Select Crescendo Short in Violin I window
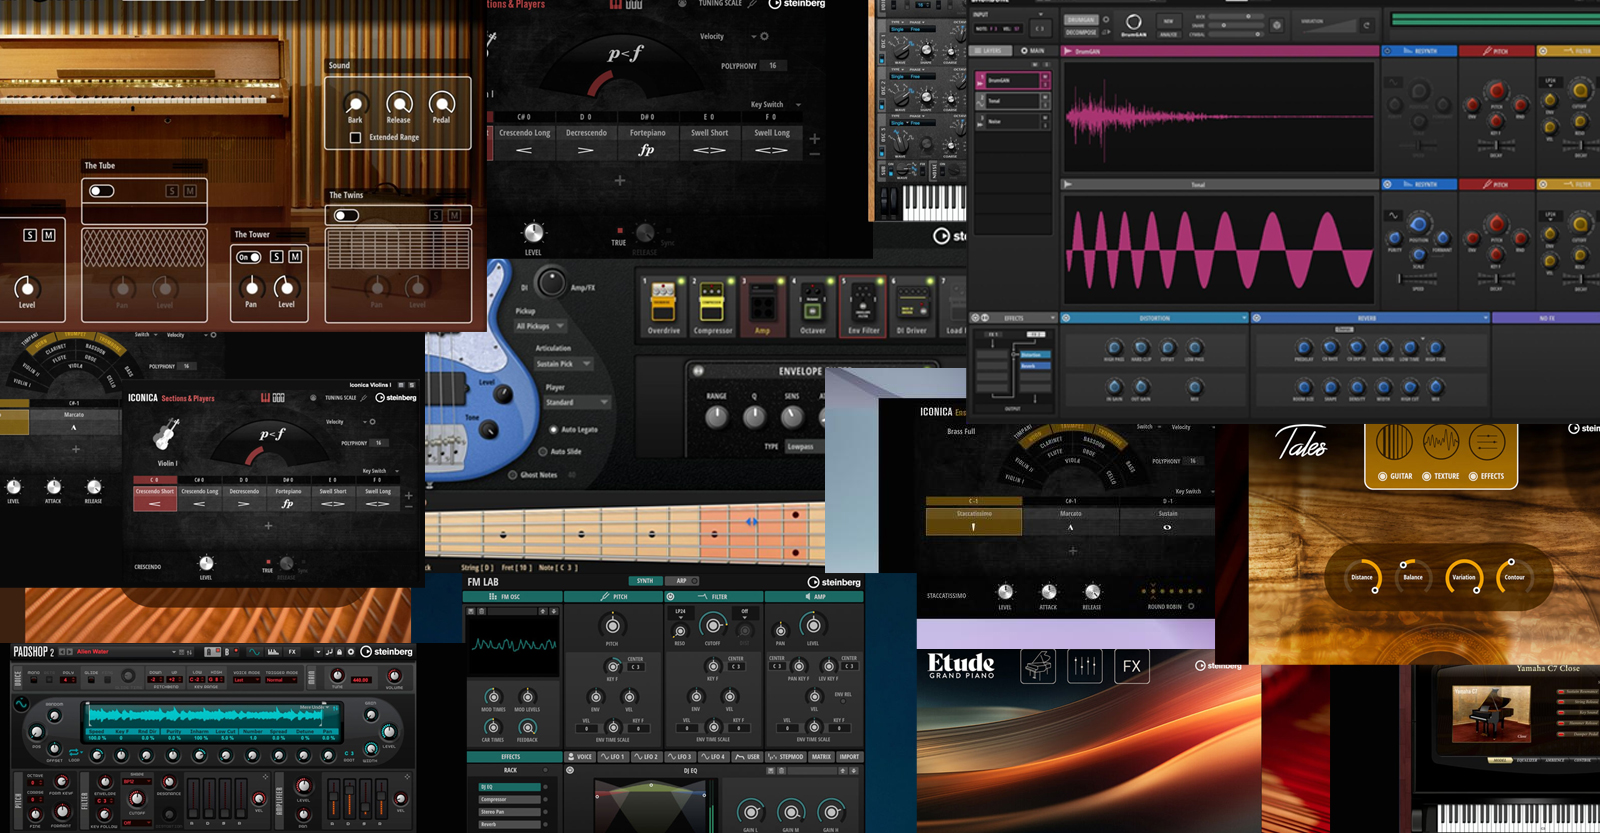1600x833 pixels. tap(155, 497)
